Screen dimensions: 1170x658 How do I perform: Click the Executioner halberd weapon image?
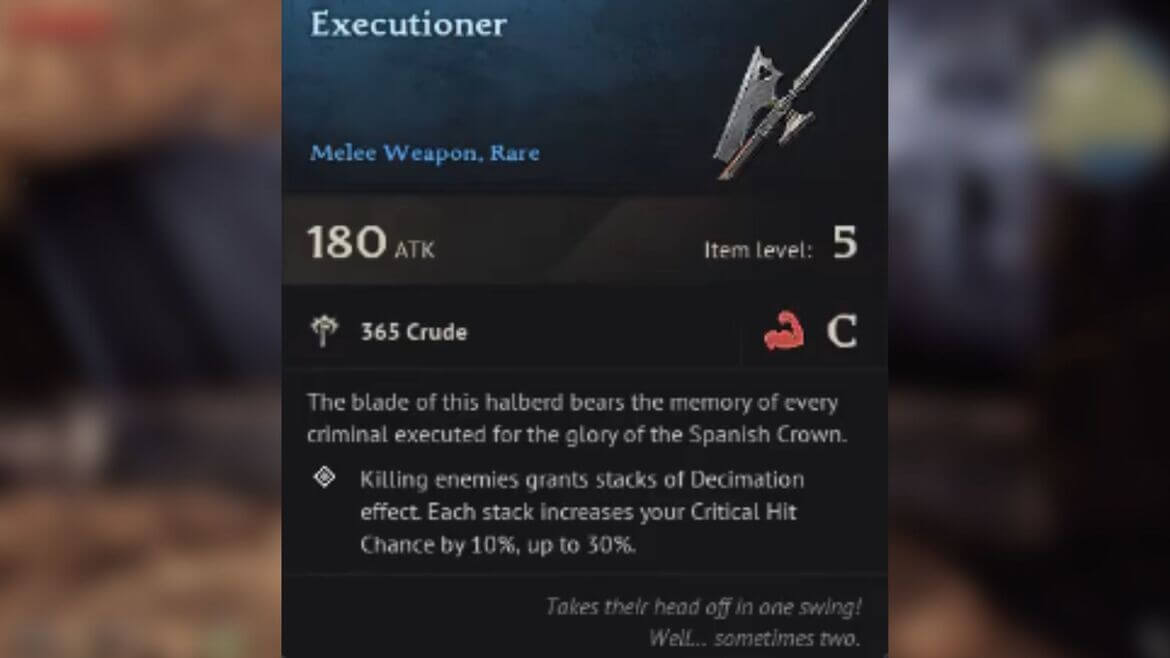tap(791, 90)
